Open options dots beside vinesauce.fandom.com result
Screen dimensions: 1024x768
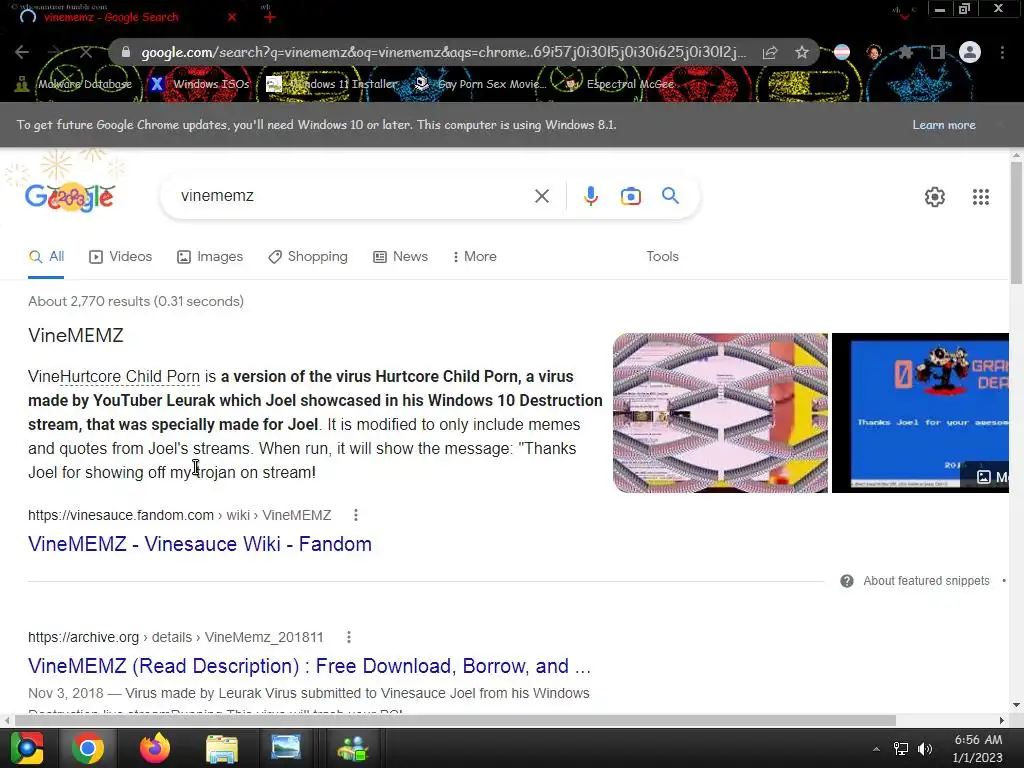coord(356,515)
